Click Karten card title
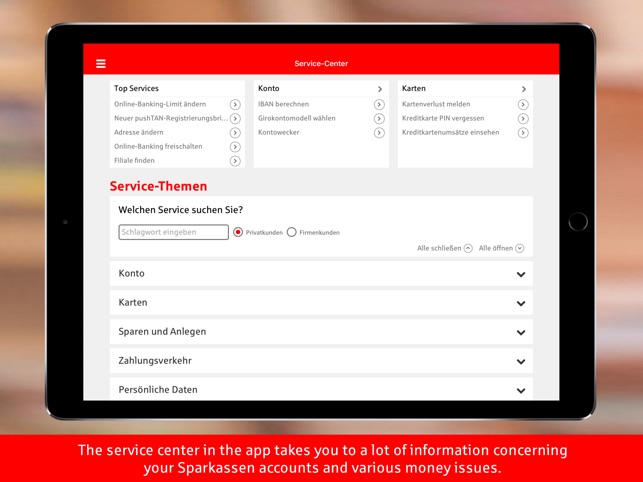This screenshot has height=482, width=643. (414, 88)
